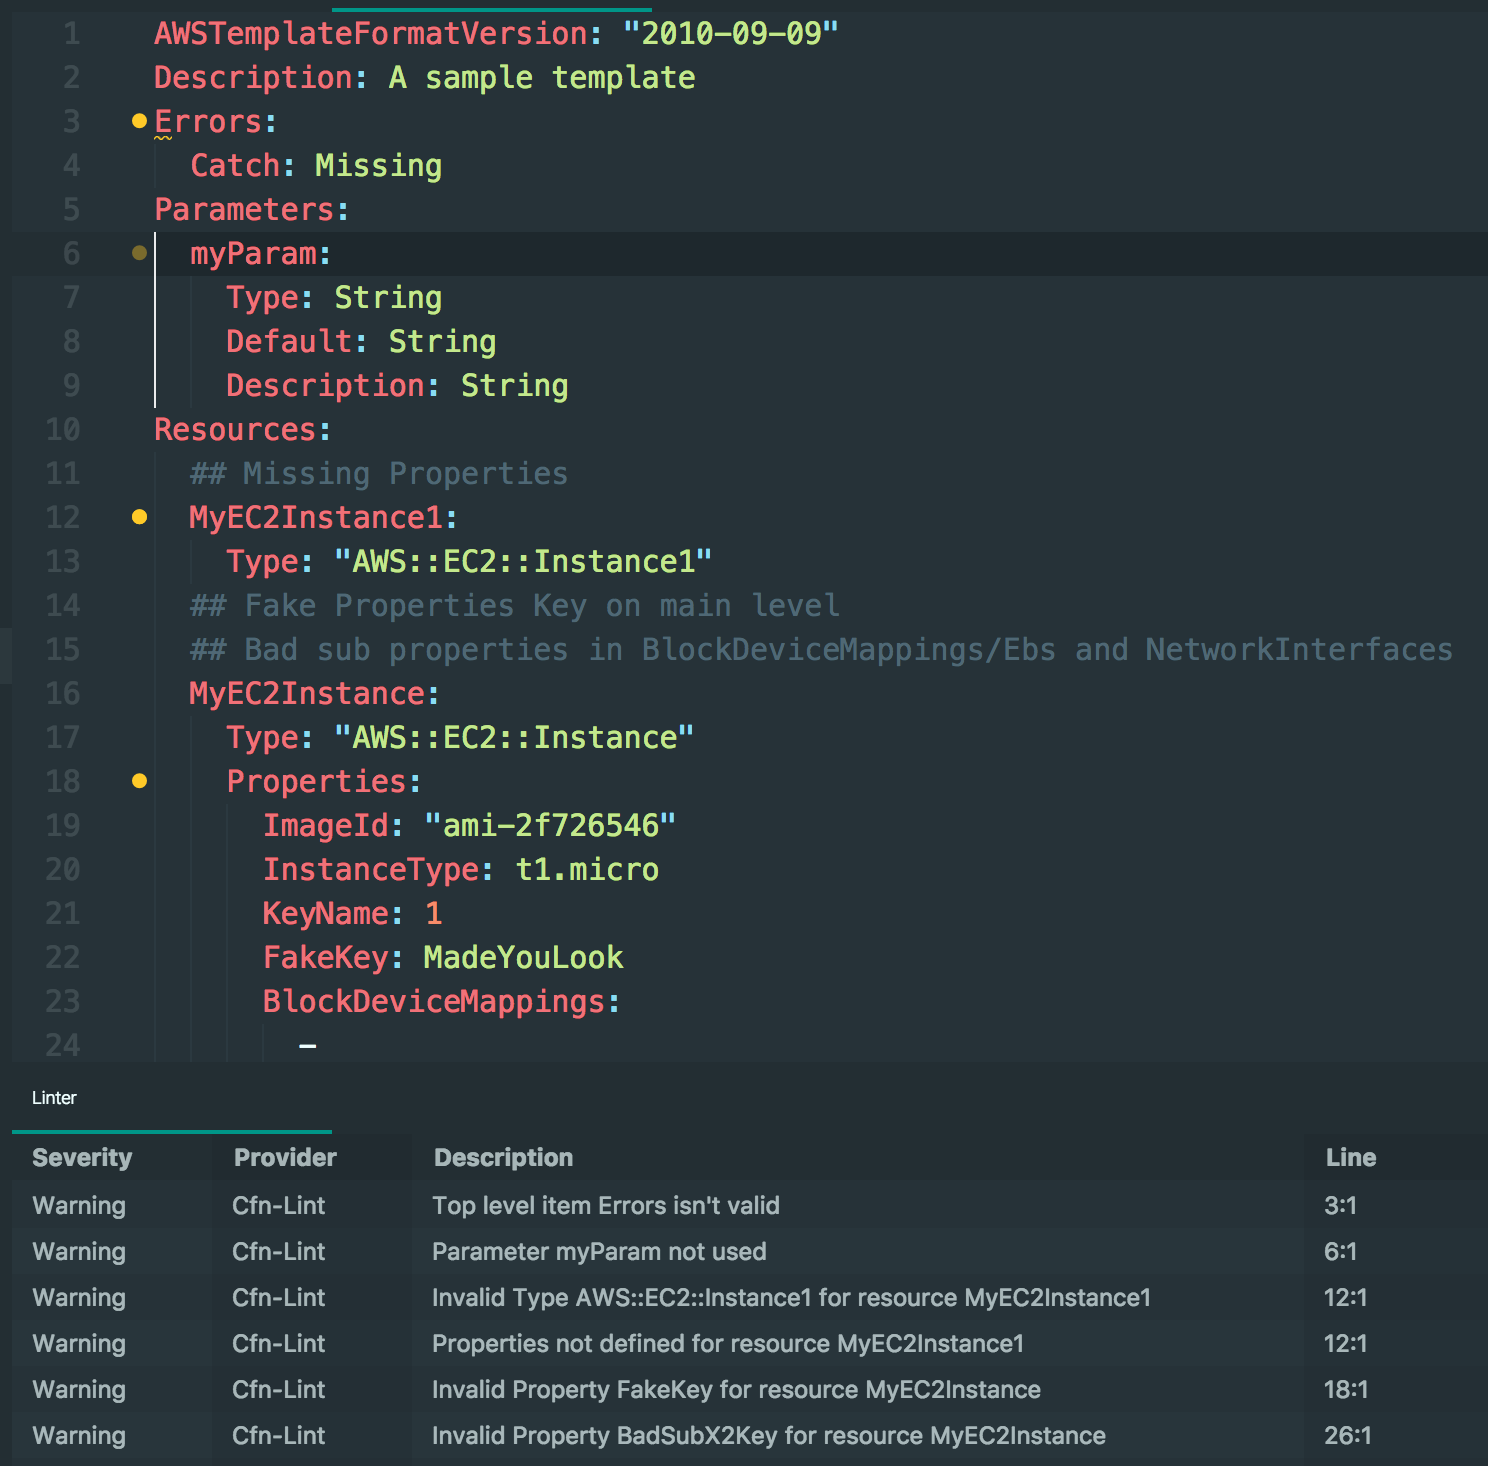Click the 'Properties' key on line 18
The height and width of the screenshot is (1466, 1488).
pos(316,781)
